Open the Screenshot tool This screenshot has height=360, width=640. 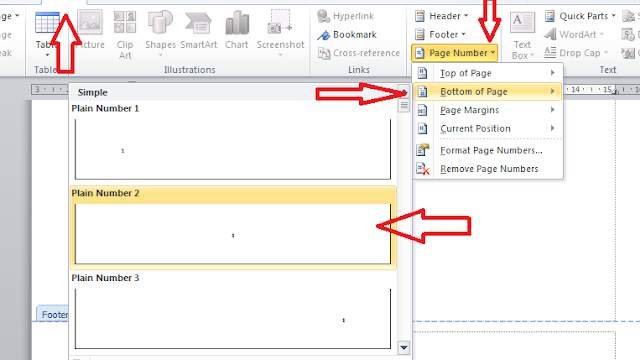click(280, 34)
